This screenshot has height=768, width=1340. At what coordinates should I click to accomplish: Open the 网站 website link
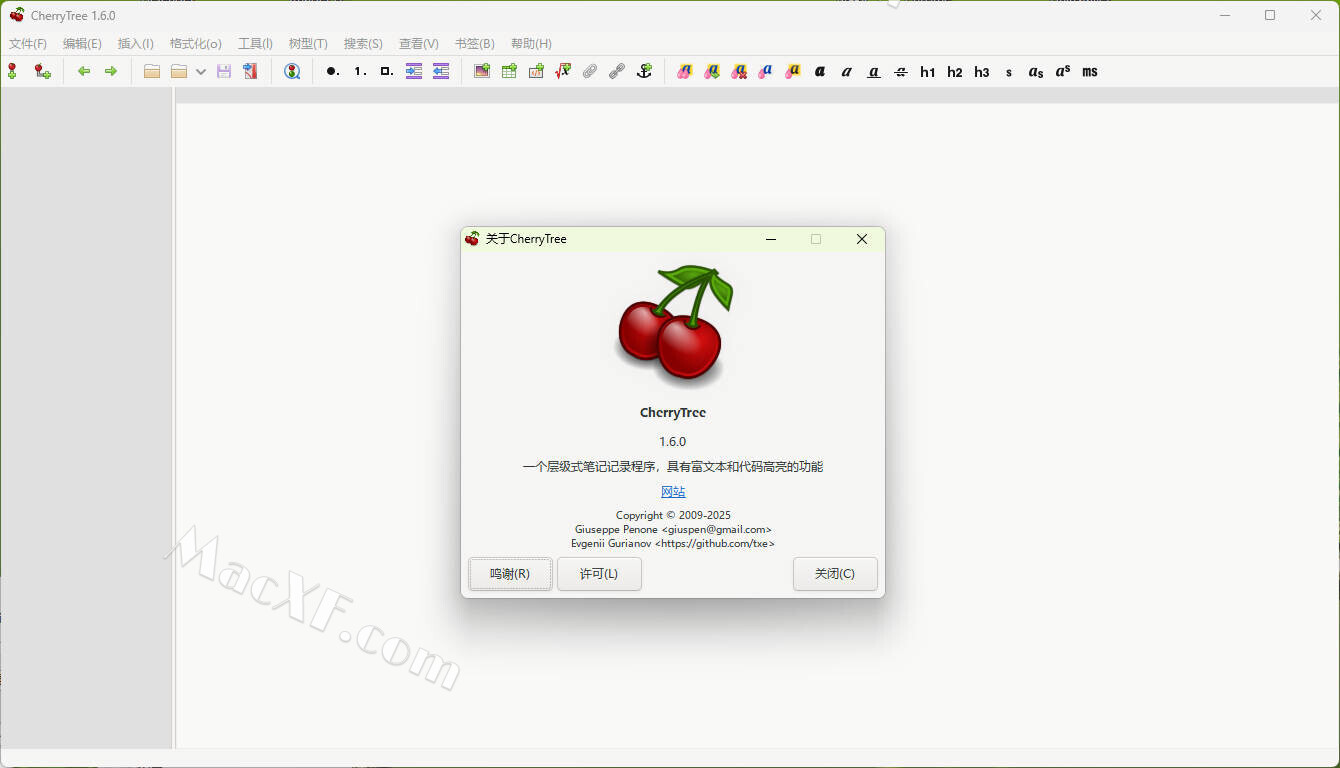(x=673, y=492)
